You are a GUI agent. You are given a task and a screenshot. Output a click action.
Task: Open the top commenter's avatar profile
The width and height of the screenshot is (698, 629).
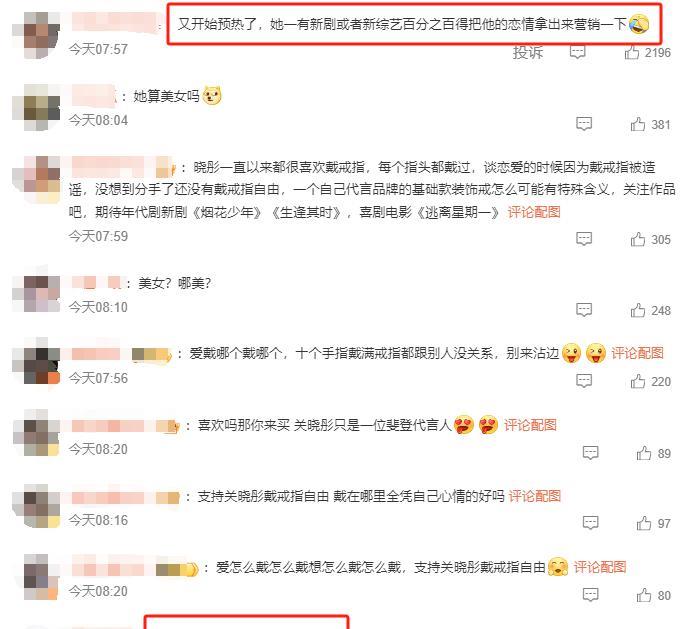click(37, 36)
